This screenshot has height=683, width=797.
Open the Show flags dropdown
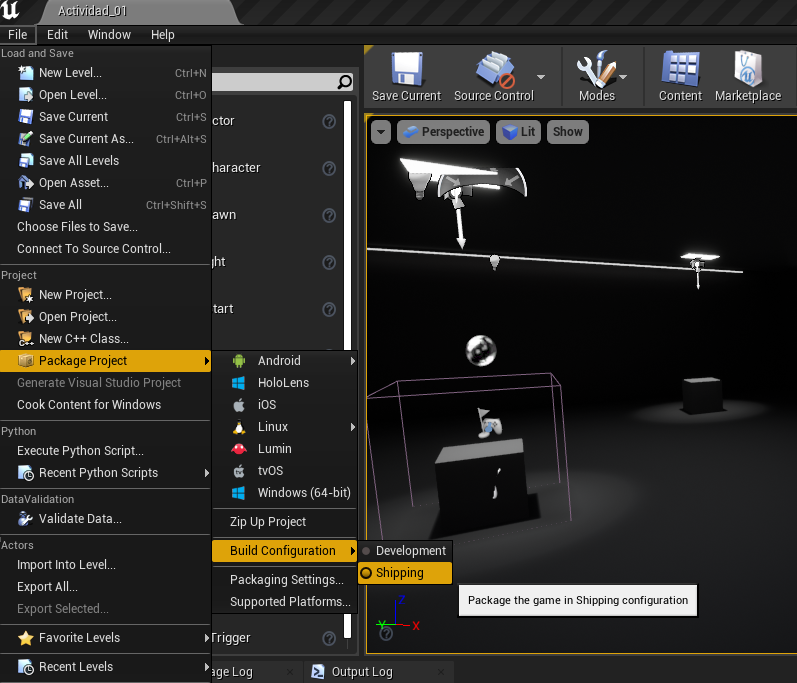pyautogui.click(x=568, y=132)
